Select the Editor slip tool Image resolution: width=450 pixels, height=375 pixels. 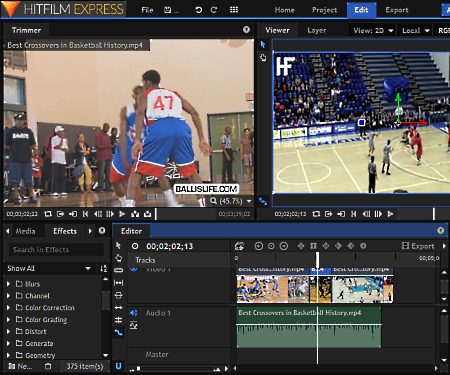pyautogui.click(x=118, y=283)
